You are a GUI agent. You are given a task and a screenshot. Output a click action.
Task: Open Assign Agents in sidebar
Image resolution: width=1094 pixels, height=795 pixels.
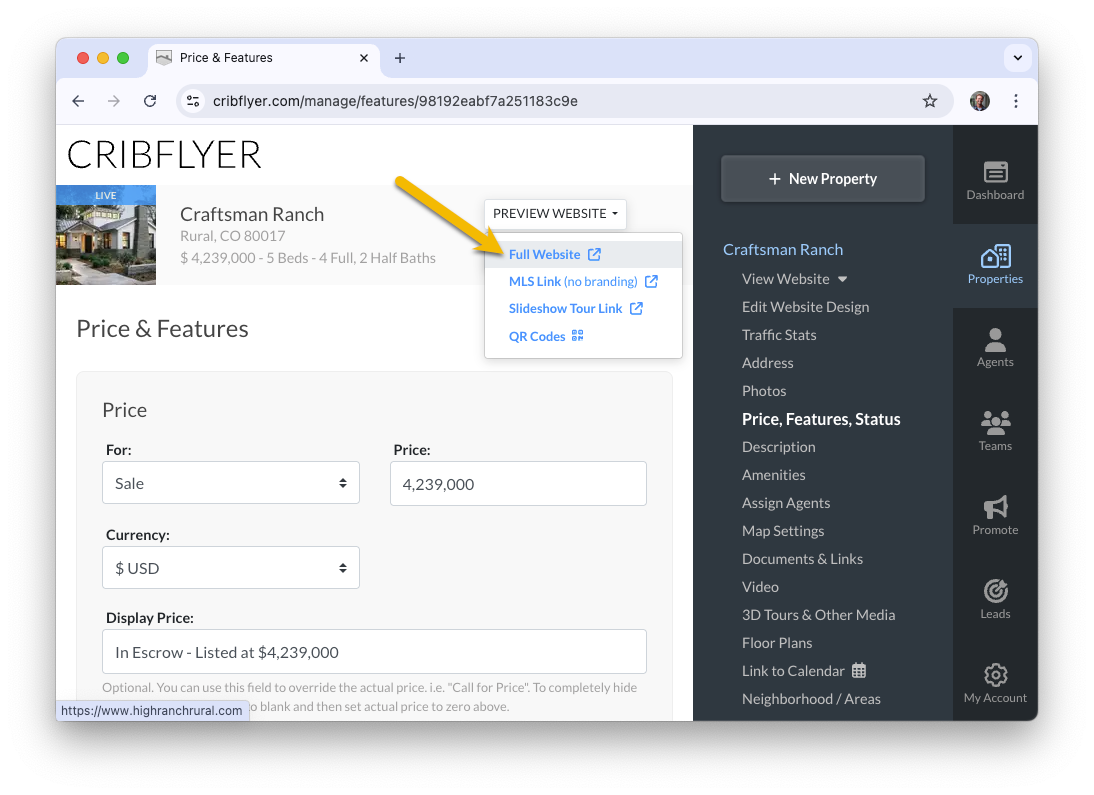pos(786,503)
